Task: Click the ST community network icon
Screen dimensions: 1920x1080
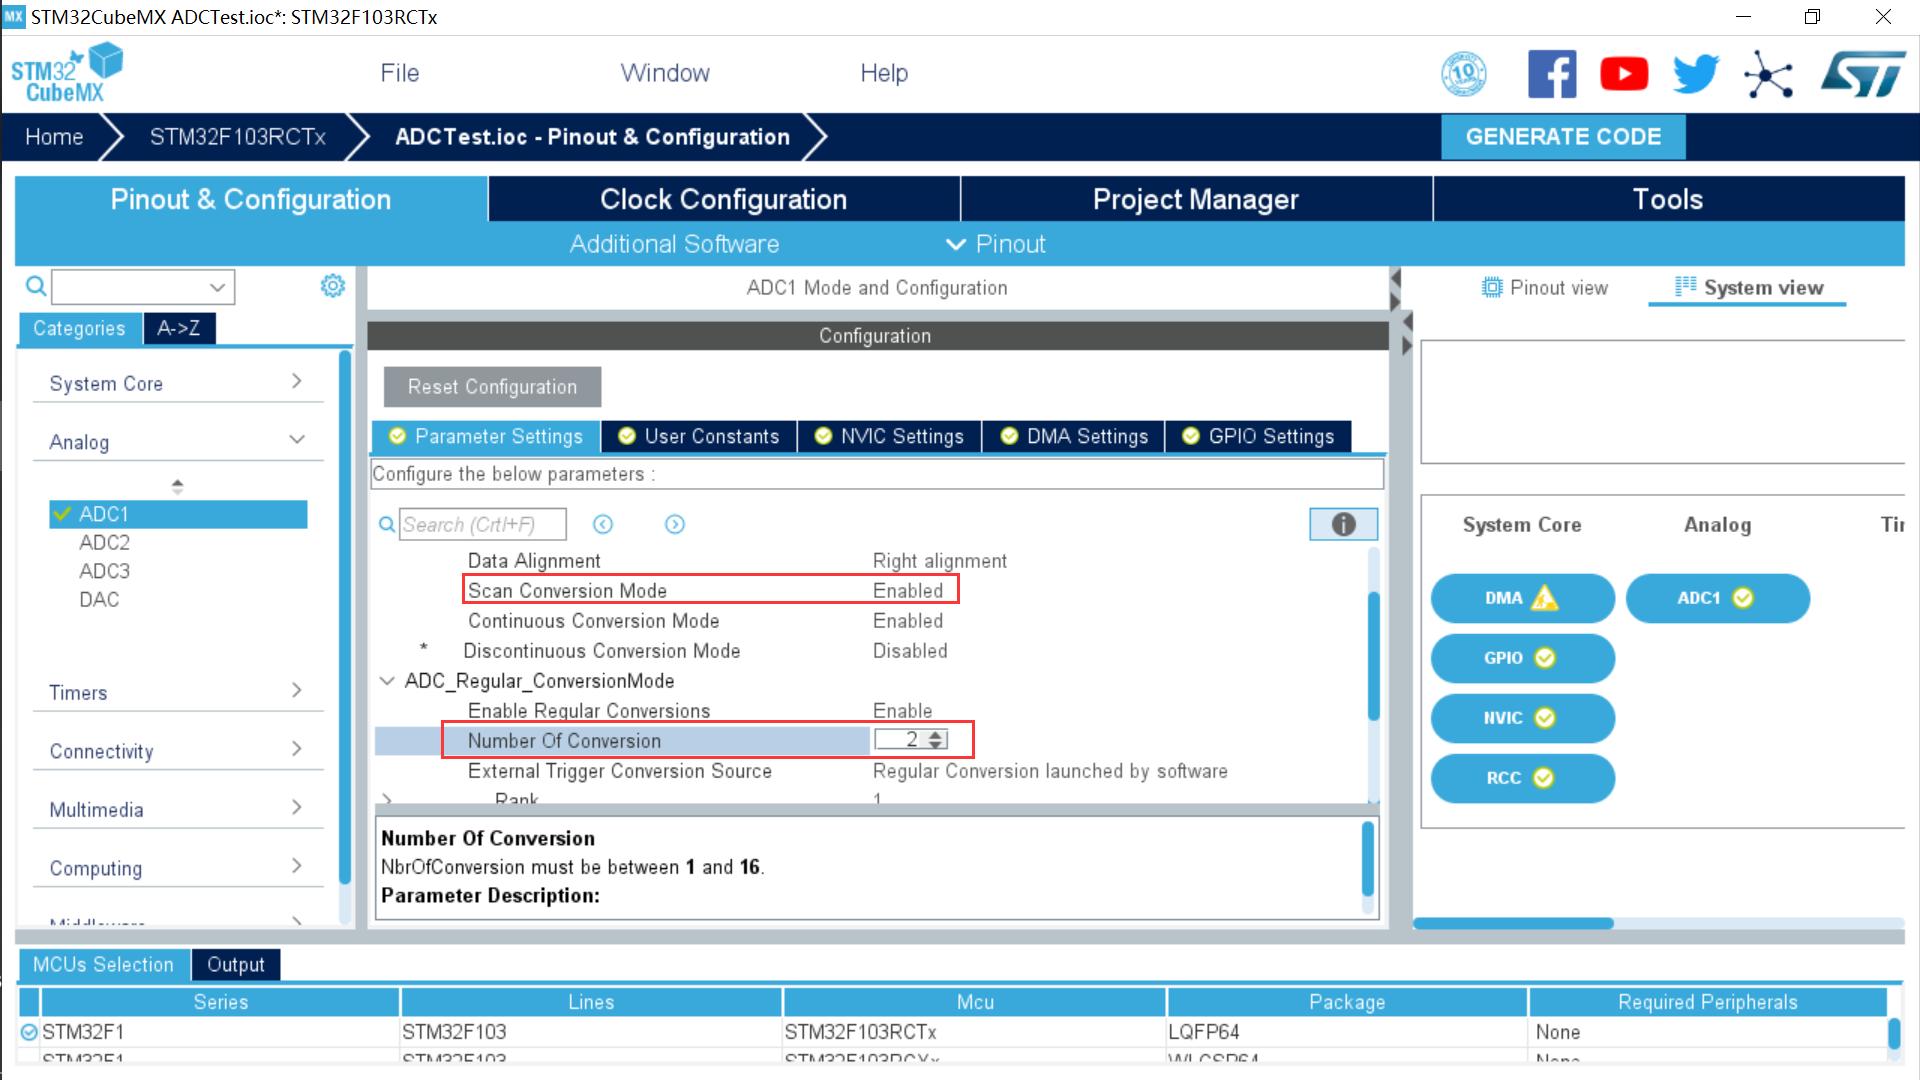Action: tap(1768, 74)
